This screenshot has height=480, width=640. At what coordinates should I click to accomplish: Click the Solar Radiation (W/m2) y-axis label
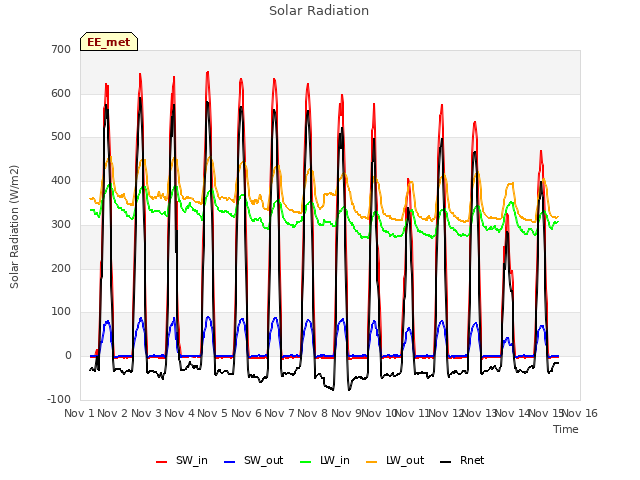(x=14, y=227)
